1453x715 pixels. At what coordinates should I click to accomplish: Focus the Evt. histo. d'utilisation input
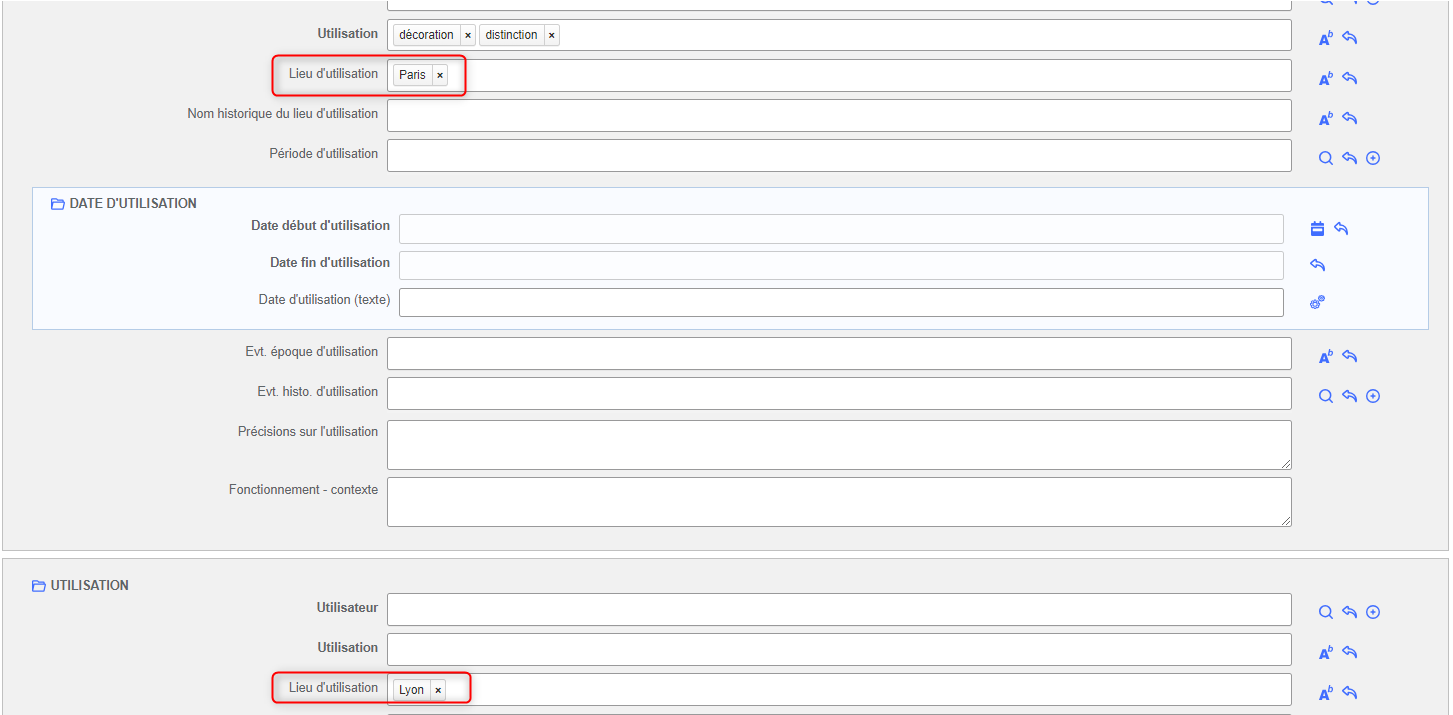point(839,393)
